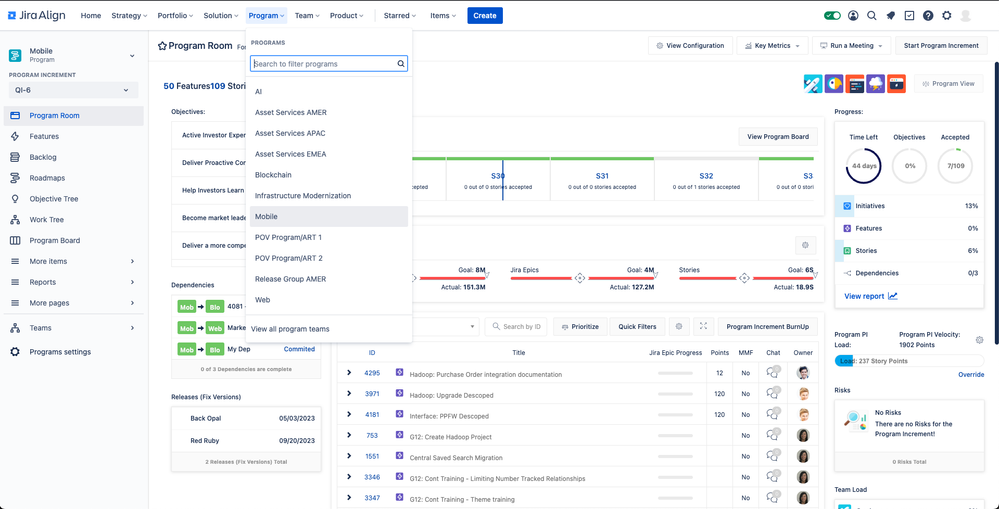Click the Search to filter programs field
Screen dimensions: 999x509
(x=329, y=64)
